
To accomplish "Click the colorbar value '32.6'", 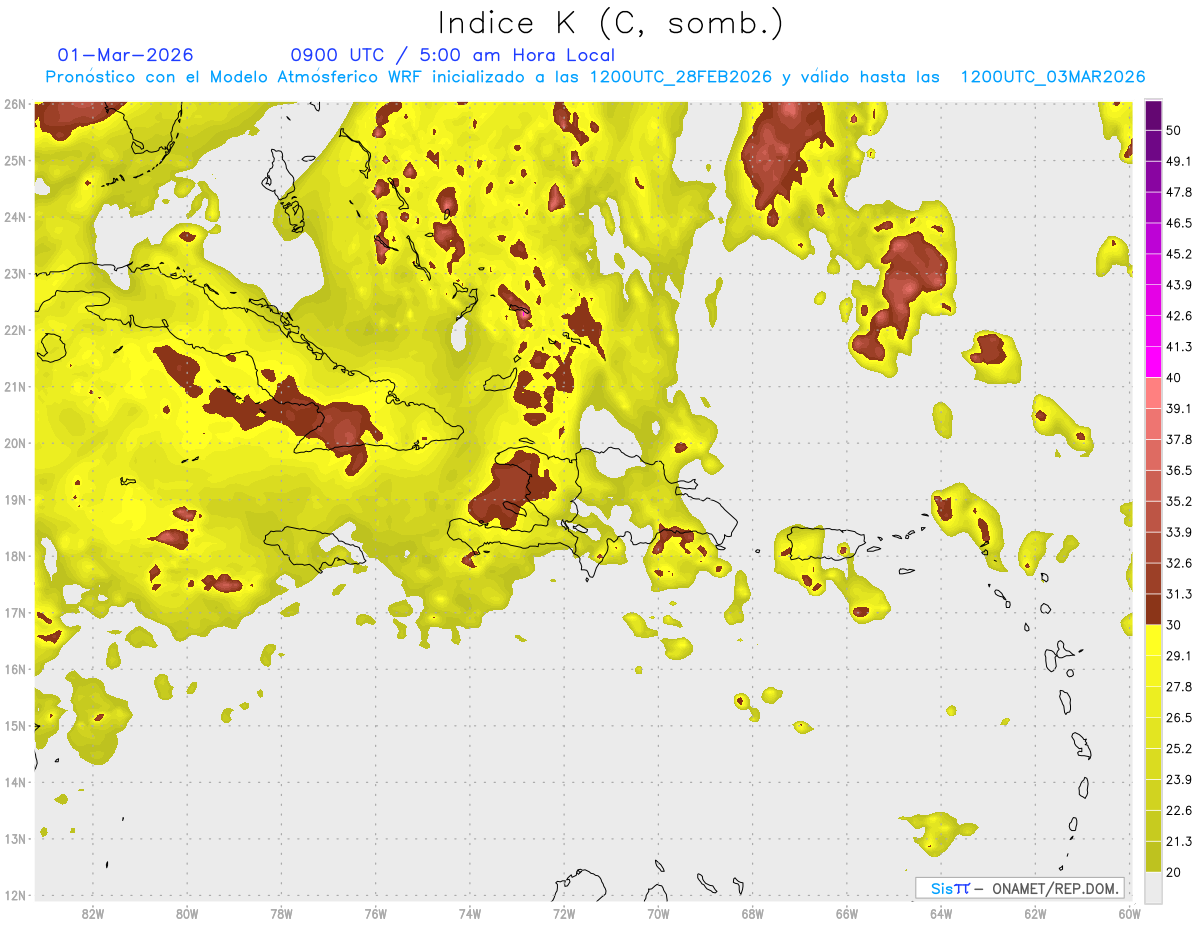I will point(1179,563).
